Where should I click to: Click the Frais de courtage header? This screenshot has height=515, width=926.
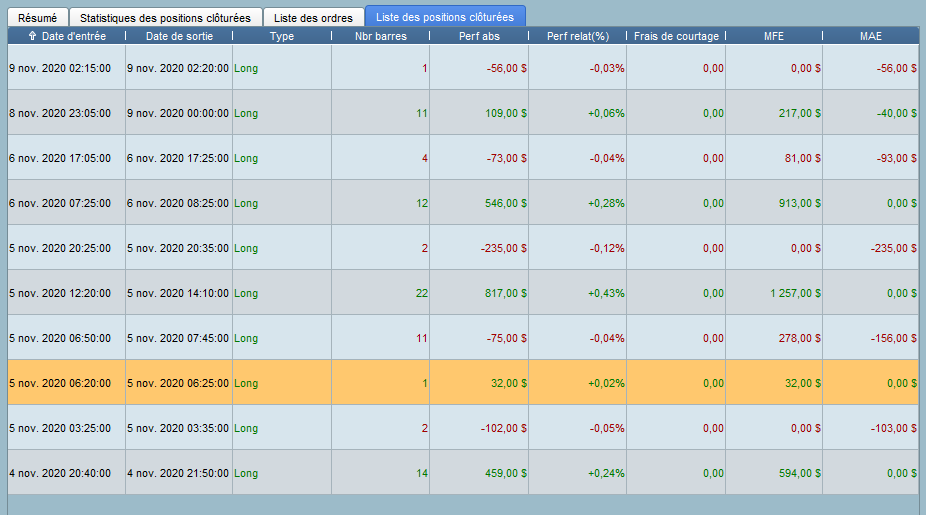tap(676, 36)
